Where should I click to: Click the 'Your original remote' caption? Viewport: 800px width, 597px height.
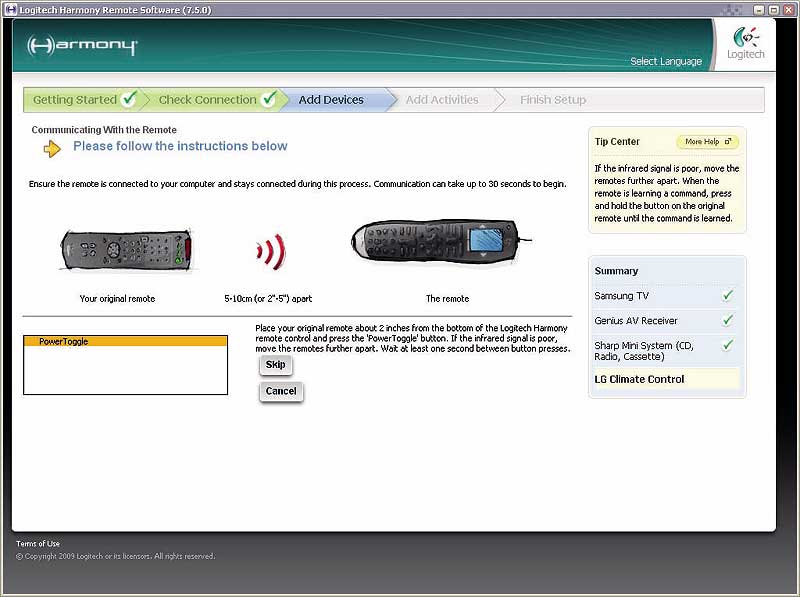[x=117, y=298]
